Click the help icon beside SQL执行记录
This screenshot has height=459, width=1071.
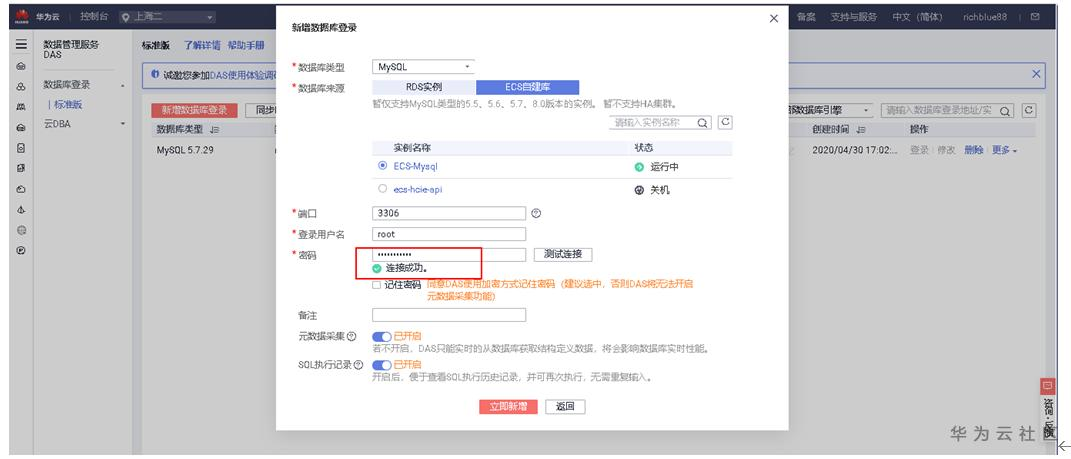(358, 365)
